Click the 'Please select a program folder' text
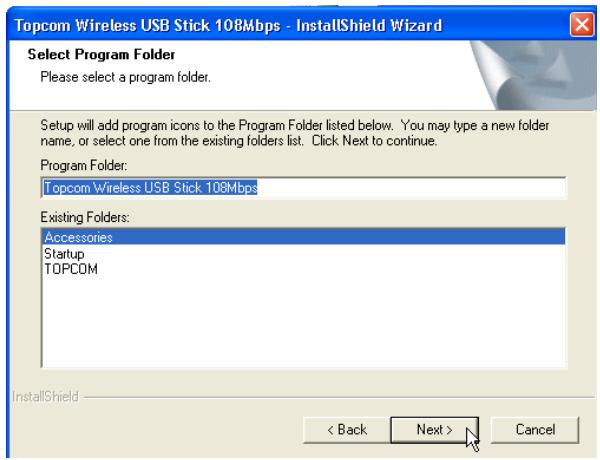Viewport: 600px width, 460px height. tap(126, 77)
